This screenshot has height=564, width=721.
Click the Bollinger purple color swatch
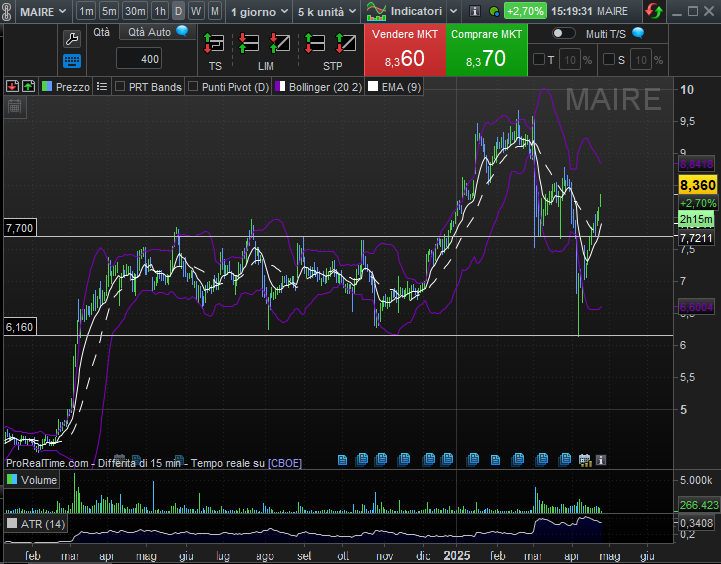(x=281, y=87)
